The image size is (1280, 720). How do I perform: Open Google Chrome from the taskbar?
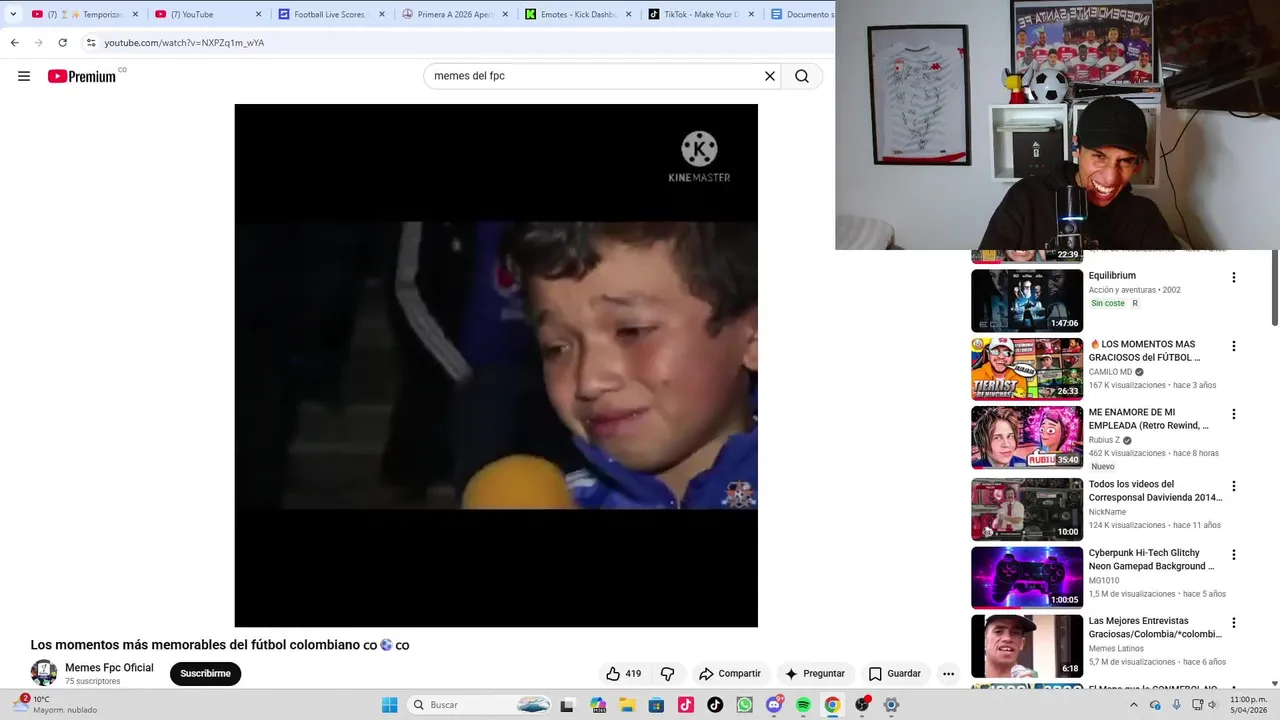point(832,705)
